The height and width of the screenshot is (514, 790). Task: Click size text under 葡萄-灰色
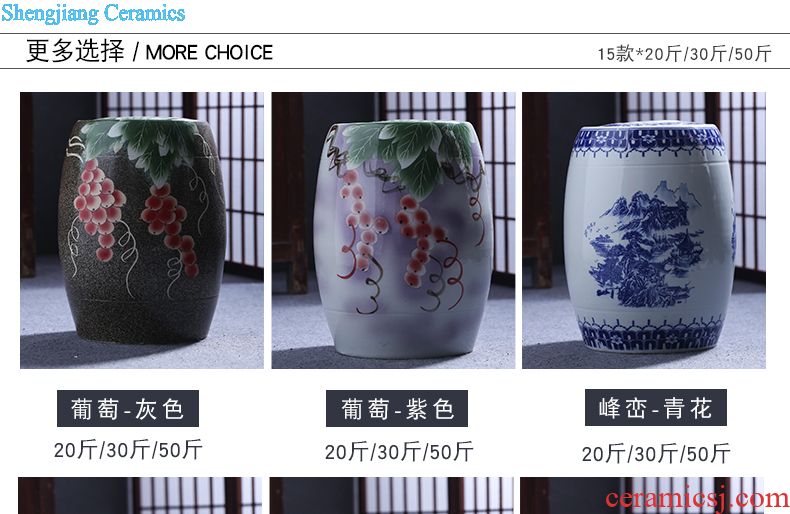point(128,449)
